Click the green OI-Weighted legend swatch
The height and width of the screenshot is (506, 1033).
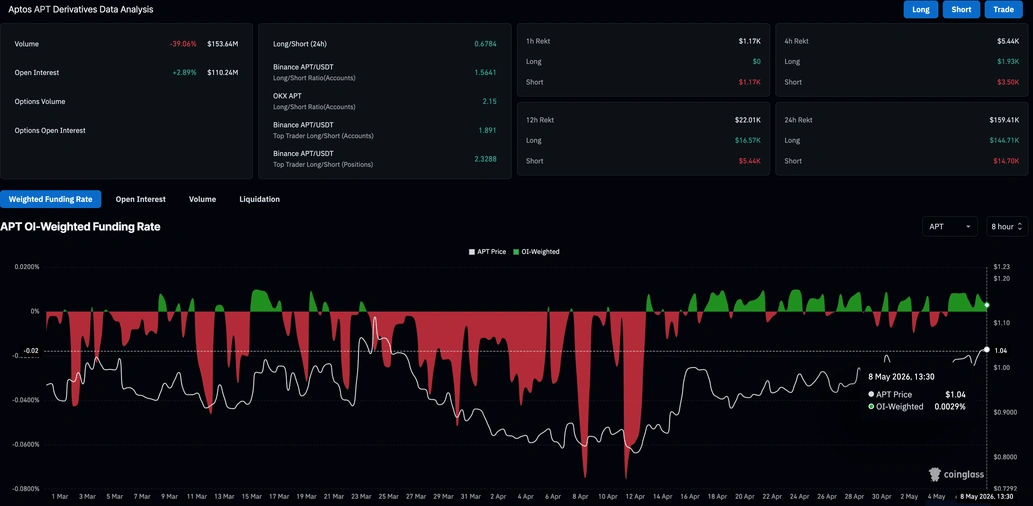point(516,252)
